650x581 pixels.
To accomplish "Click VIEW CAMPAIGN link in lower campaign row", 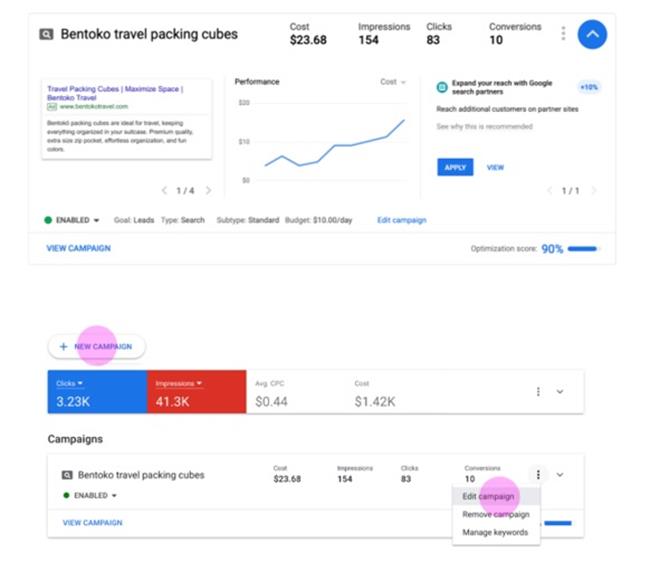I will pos(92,523).
